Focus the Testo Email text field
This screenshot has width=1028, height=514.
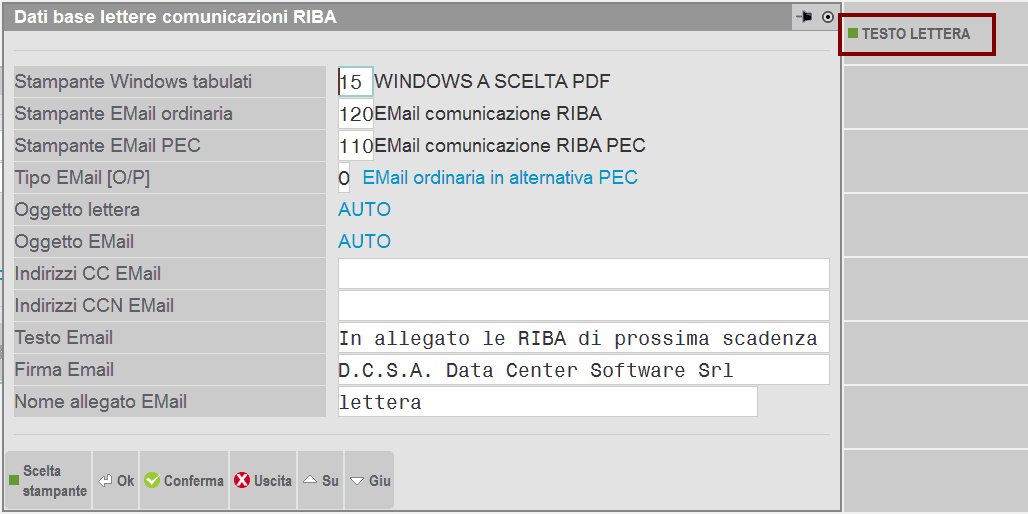(x=583, y=338)
